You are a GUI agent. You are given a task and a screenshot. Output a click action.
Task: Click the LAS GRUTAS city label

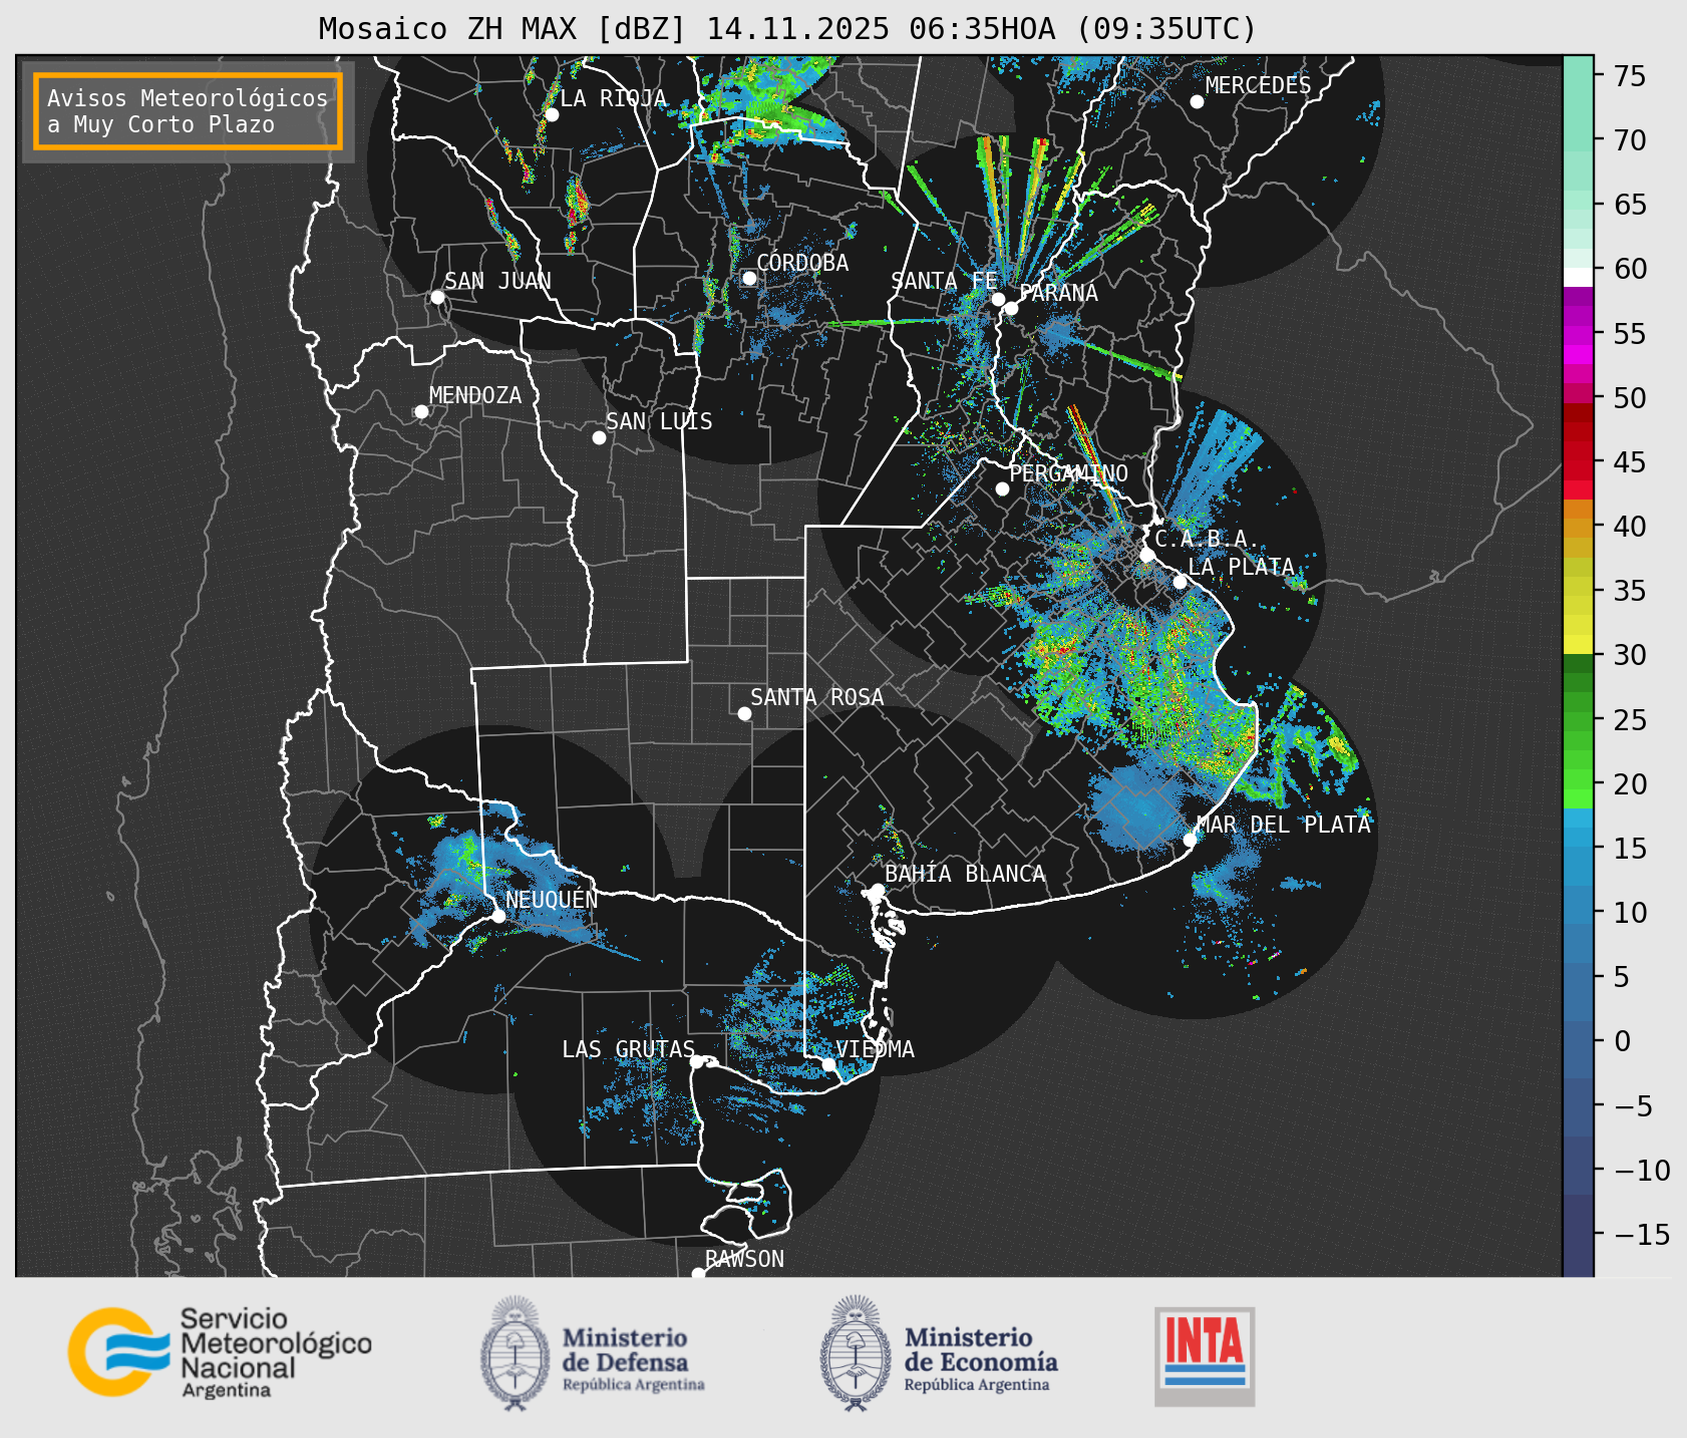[627, 1049]
